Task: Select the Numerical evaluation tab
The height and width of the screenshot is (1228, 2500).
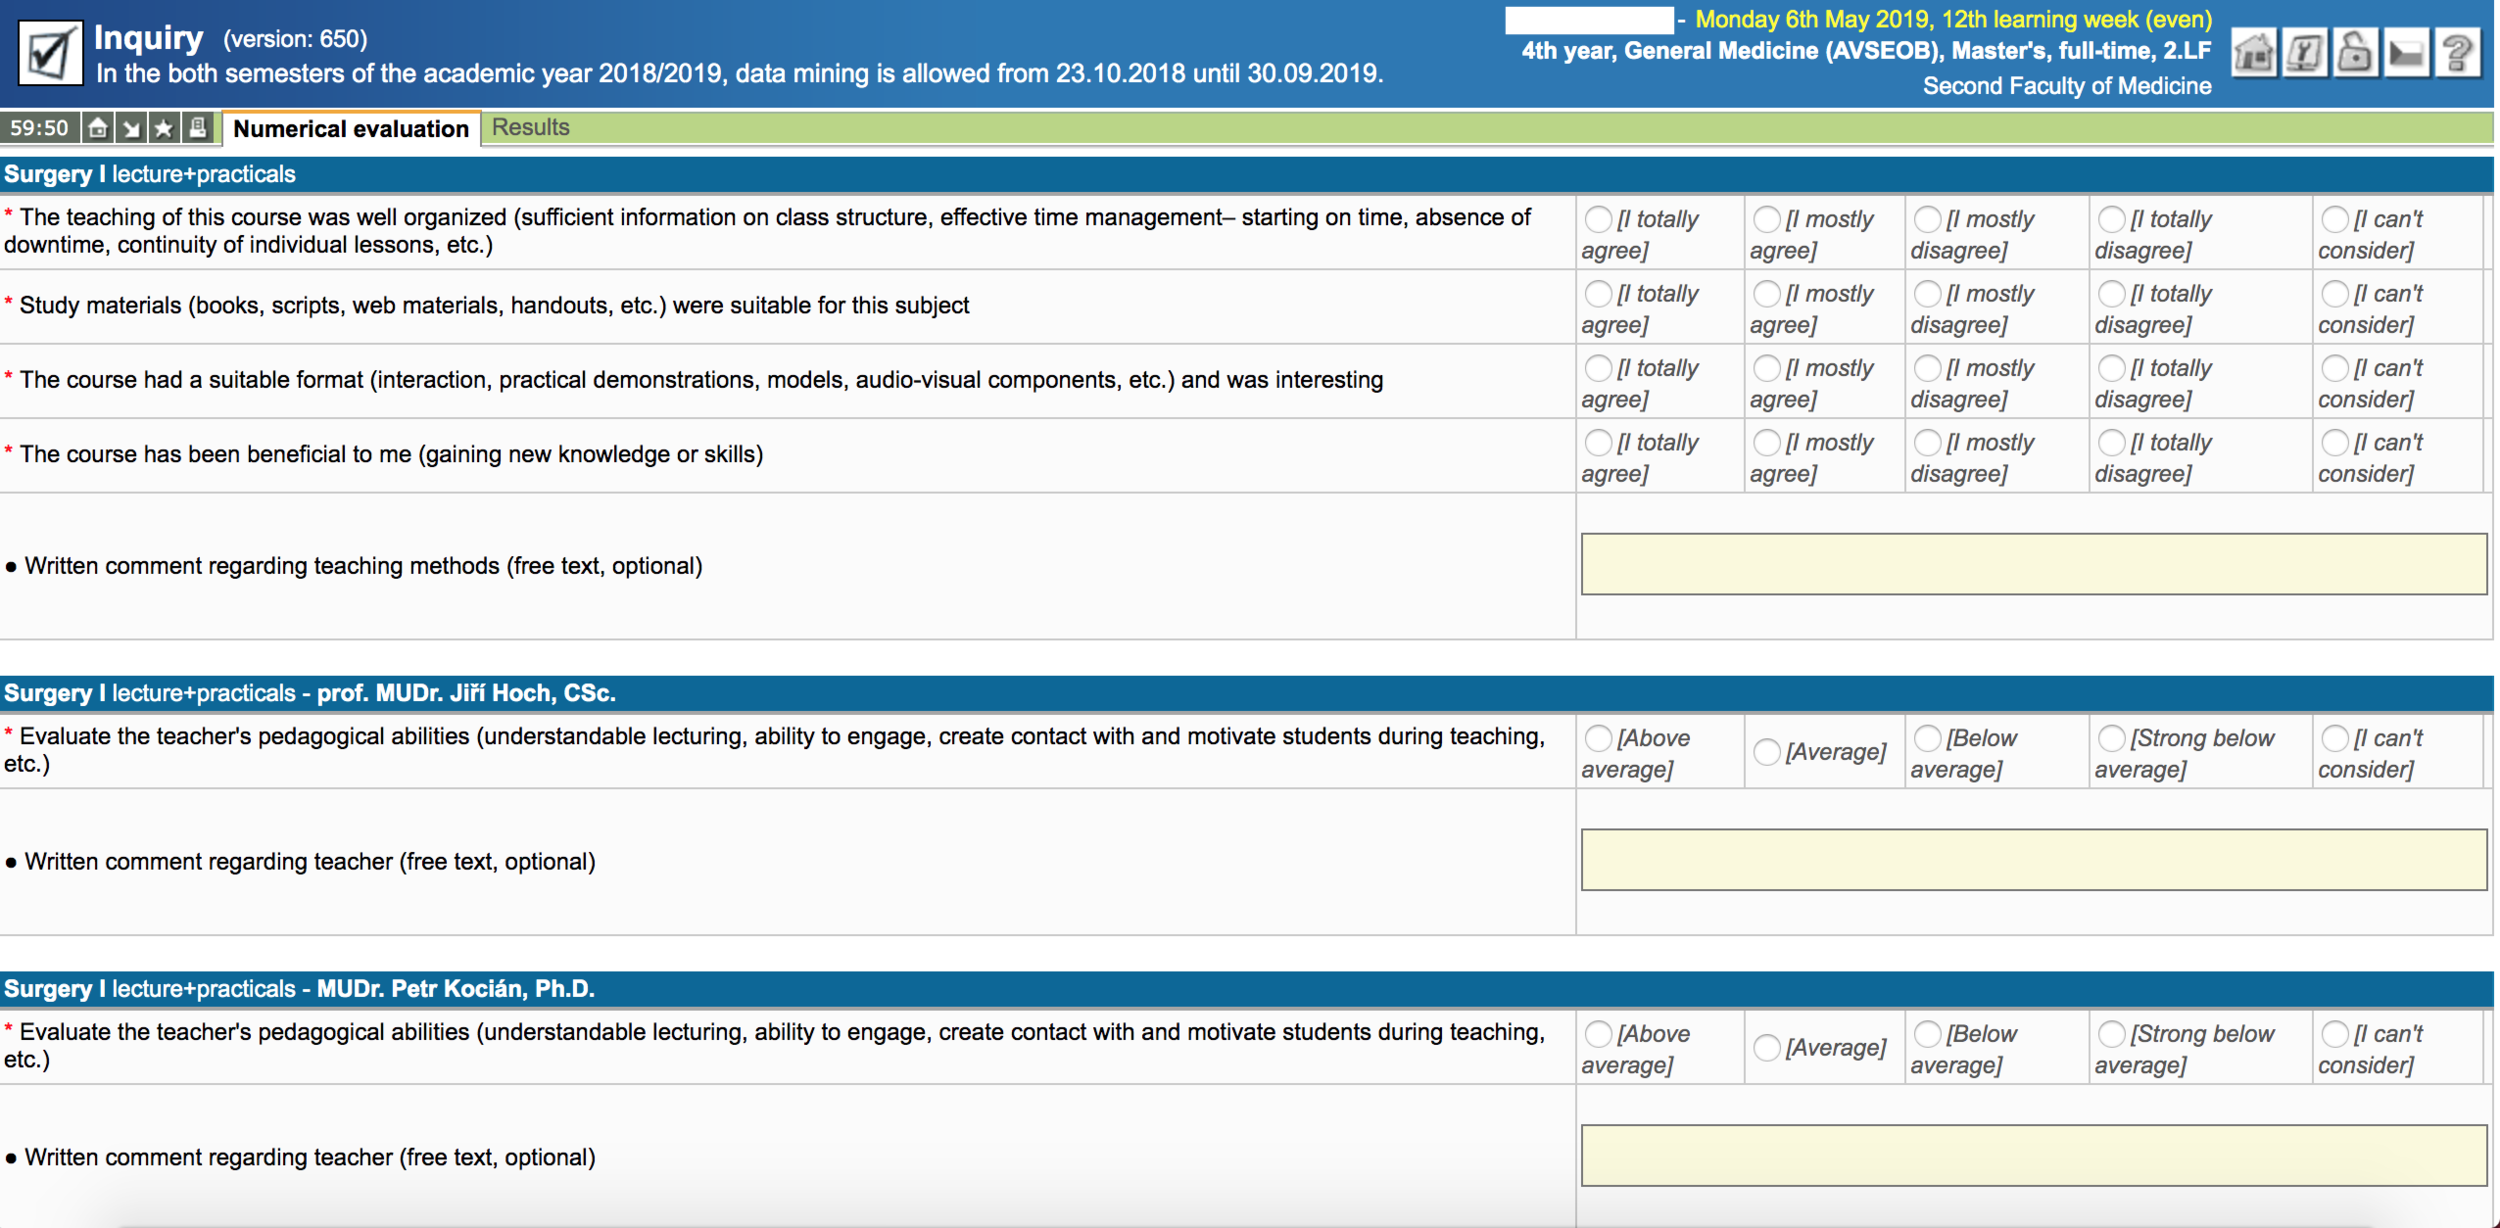Action: point(350,128)
